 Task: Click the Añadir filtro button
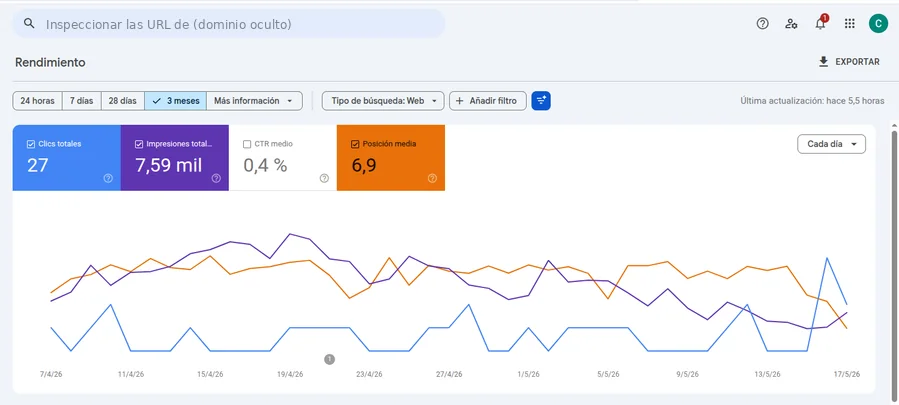pos(488,101)
